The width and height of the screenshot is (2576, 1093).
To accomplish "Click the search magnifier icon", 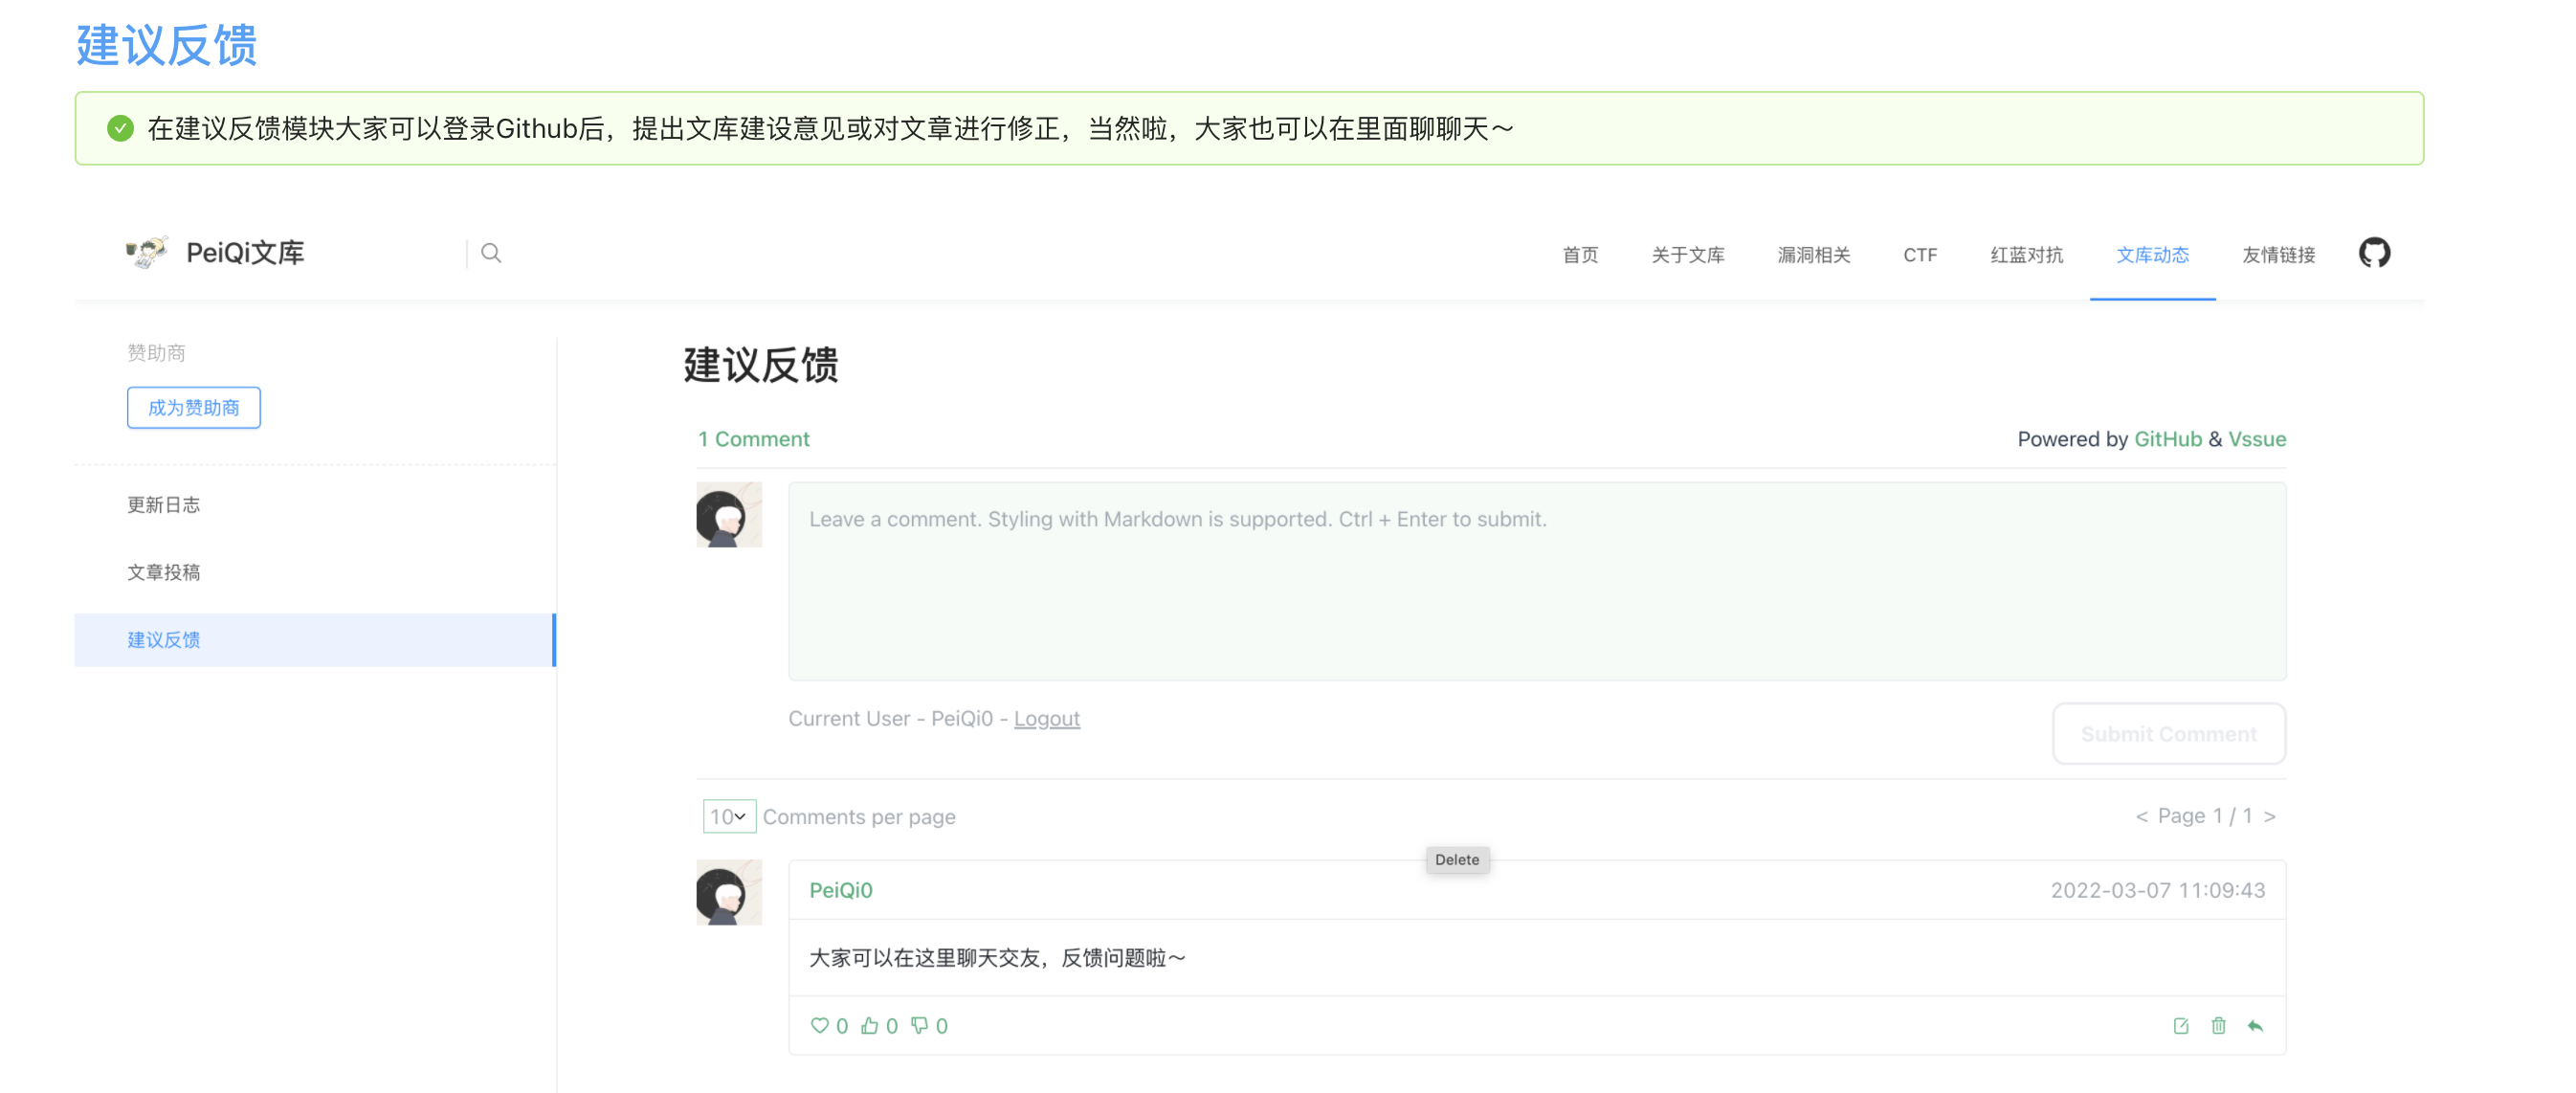I will (x=491, y=253).
